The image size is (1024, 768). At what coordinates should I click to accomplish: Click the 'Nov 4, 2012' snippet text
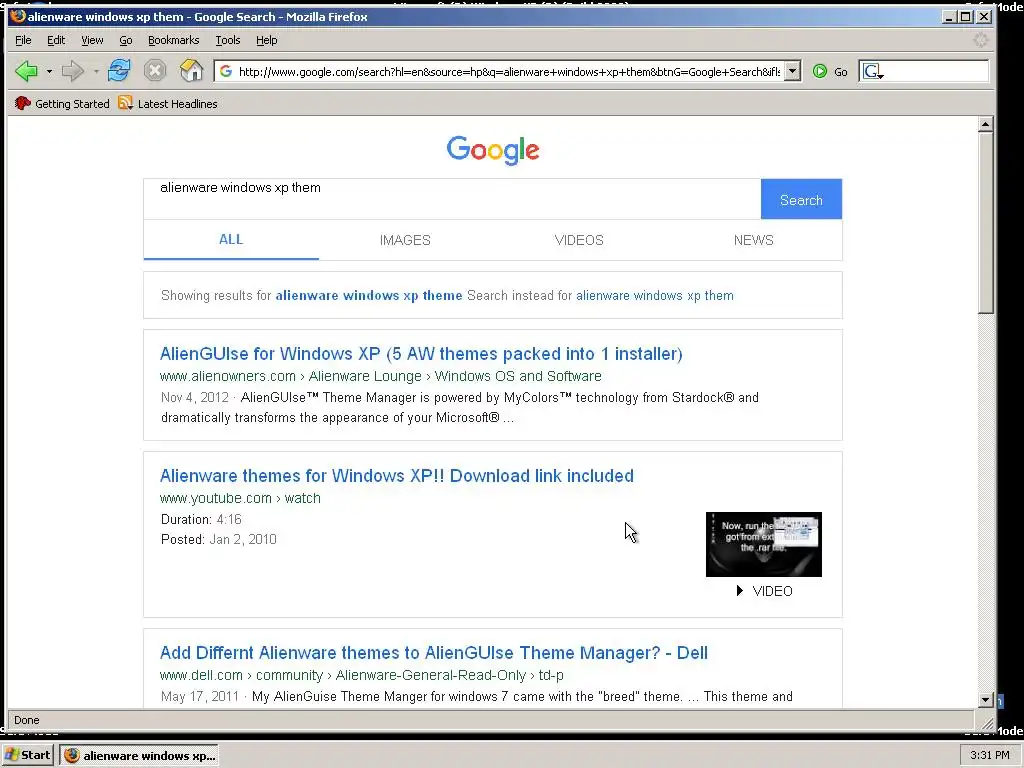click(x=195, y=397)
